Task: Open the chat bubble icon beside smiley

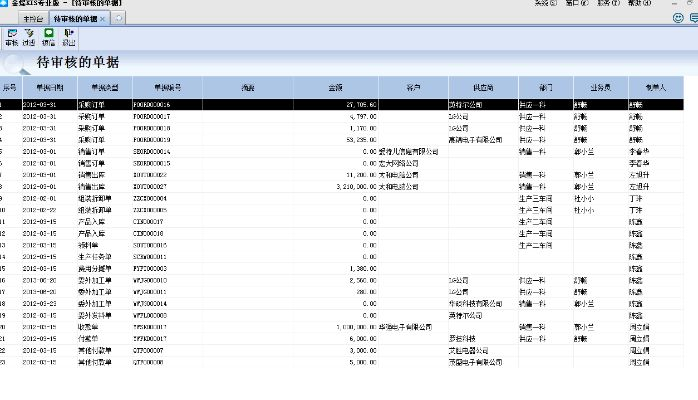Action: pyautogui.click(x=694, y=18)
